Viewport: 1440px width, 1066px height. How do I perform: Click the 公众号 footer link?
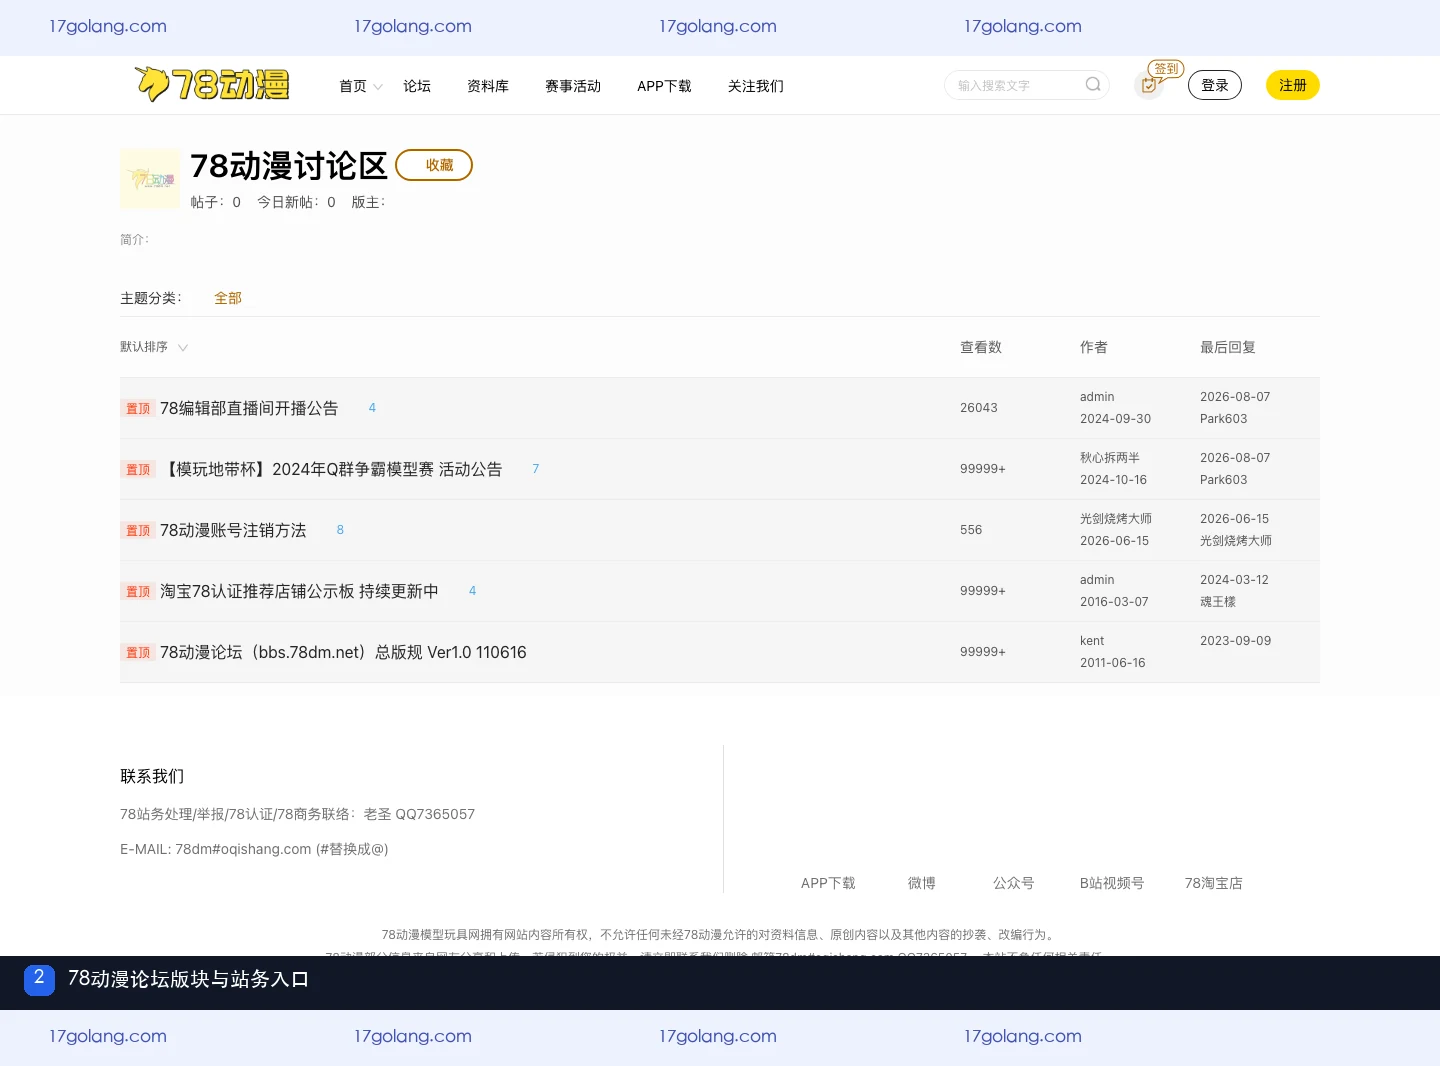pos(1014,883)
